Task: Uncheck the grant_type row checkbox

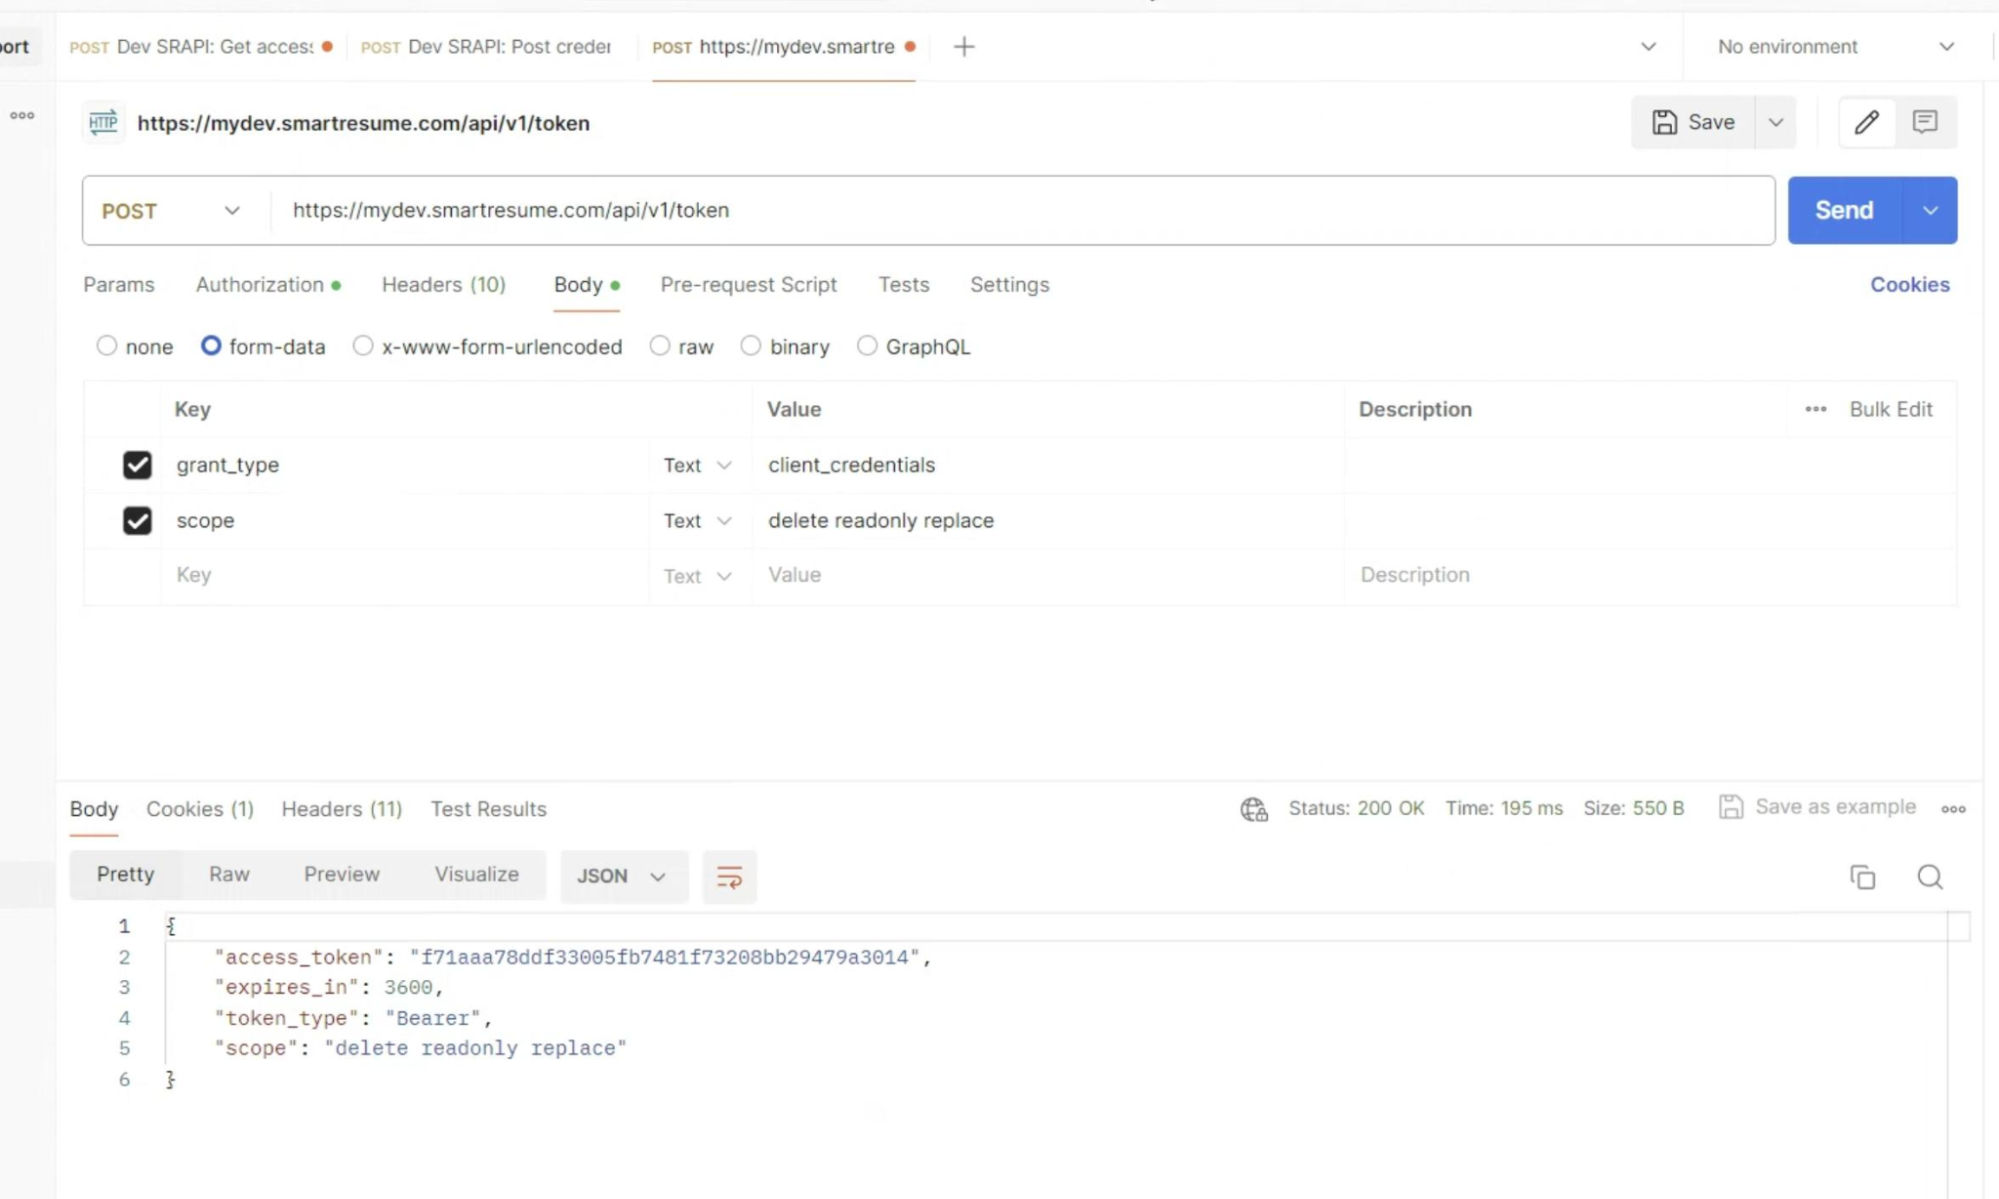Action: coord(137,465)
